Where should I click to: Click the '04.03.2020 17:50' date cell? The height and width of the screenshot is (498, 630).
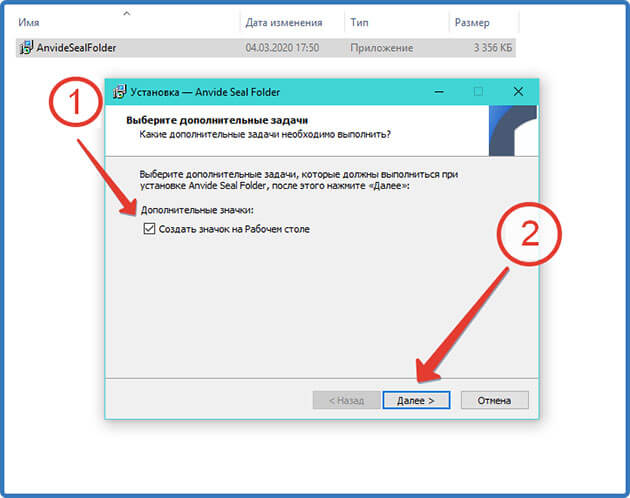click(282, 48)
